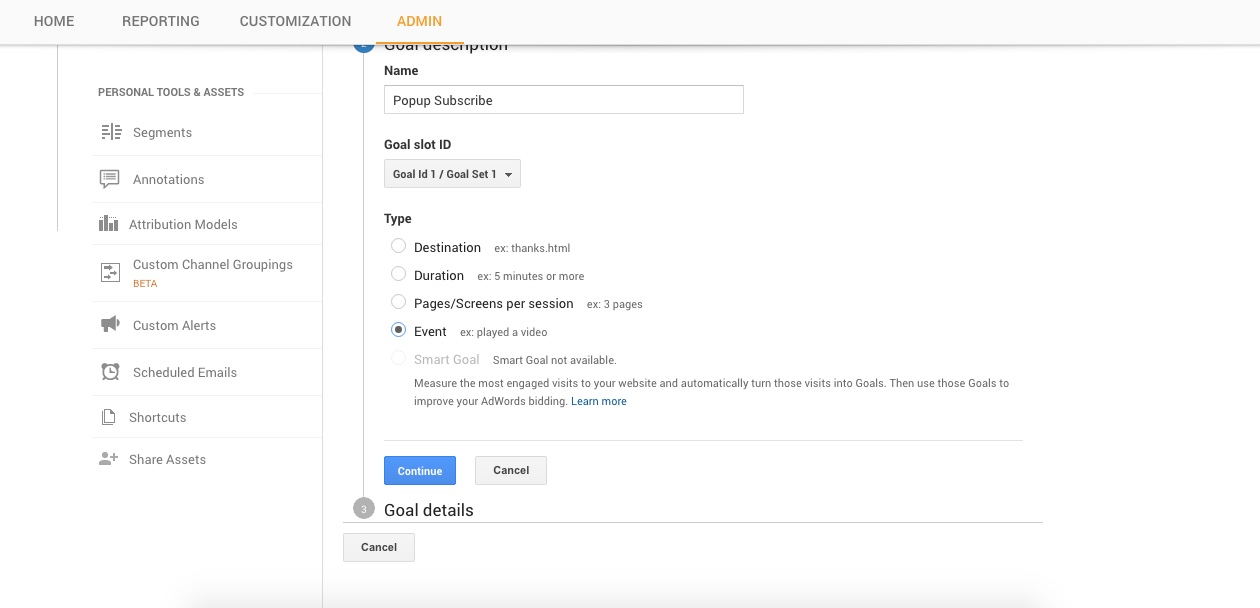Click 'Smart Goal not available.' text
Viewport: 1260px width, 608px height.
coord(554,360)
